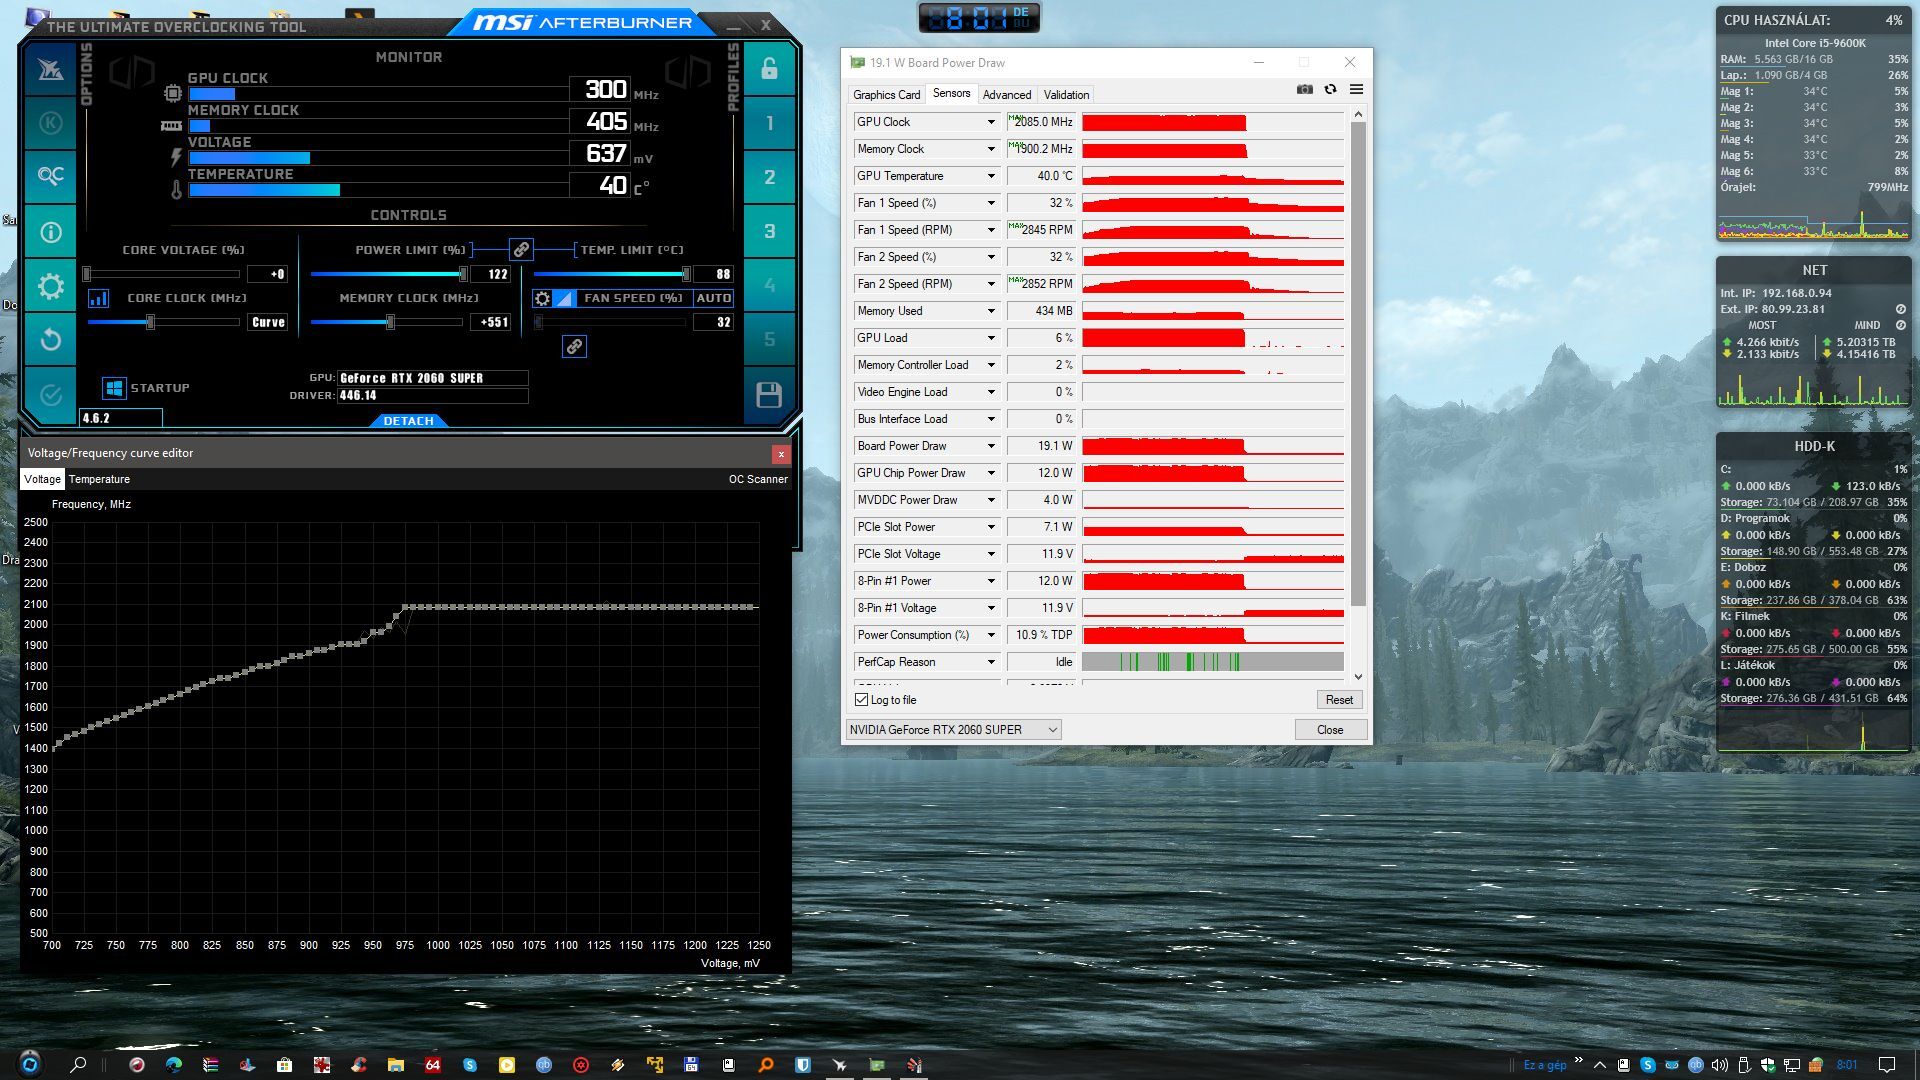Open the notification center icon
The image size is (1920, 1080).
pos(1886,1065)
